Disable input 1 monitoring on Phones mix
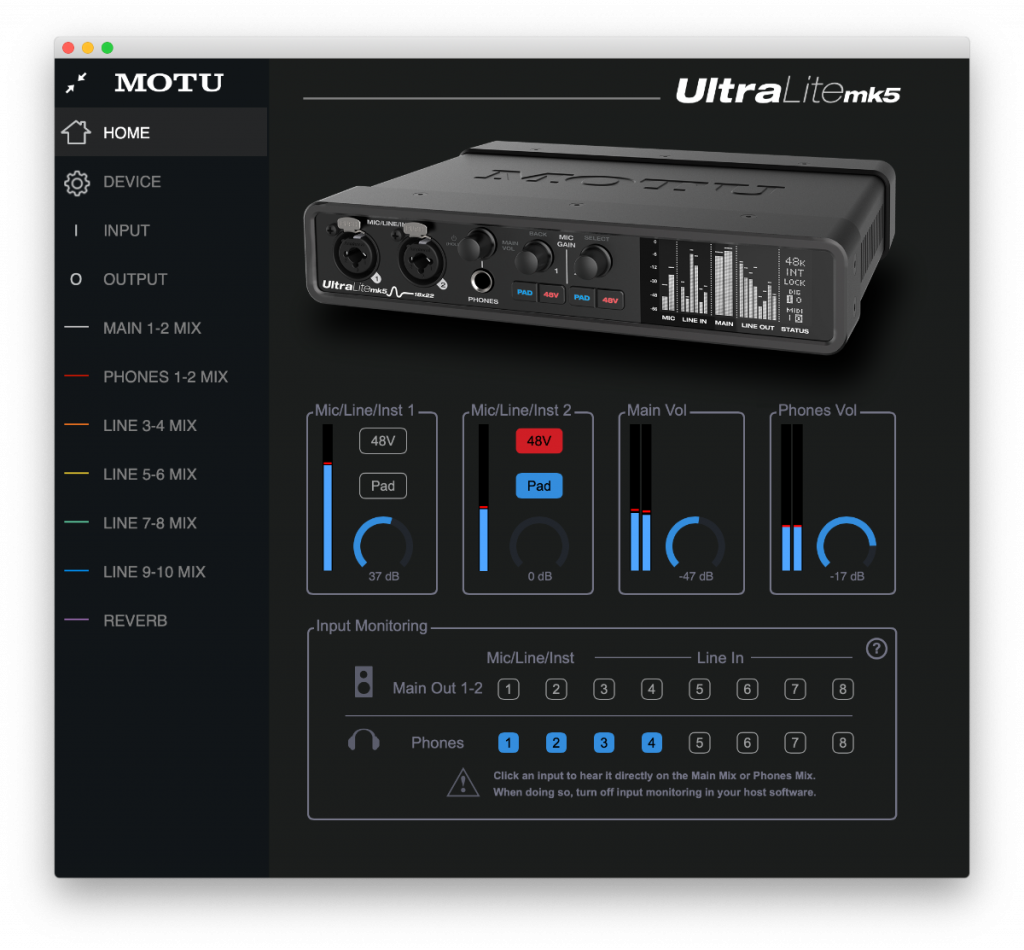 pos(508,743)
